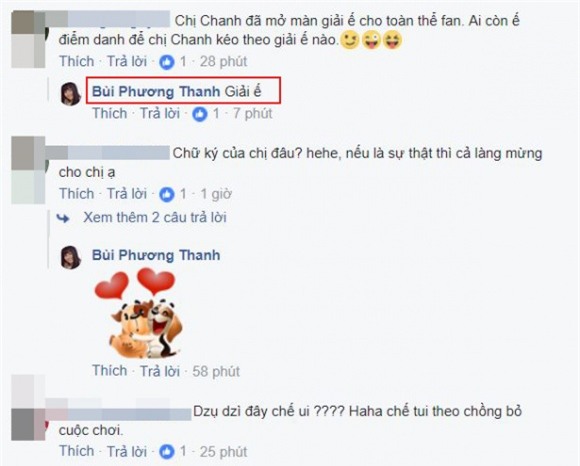Open Bùi Phương Thanh avatar above the dog sticker
Screen dimensions: 580x466
tap(70, 257)
